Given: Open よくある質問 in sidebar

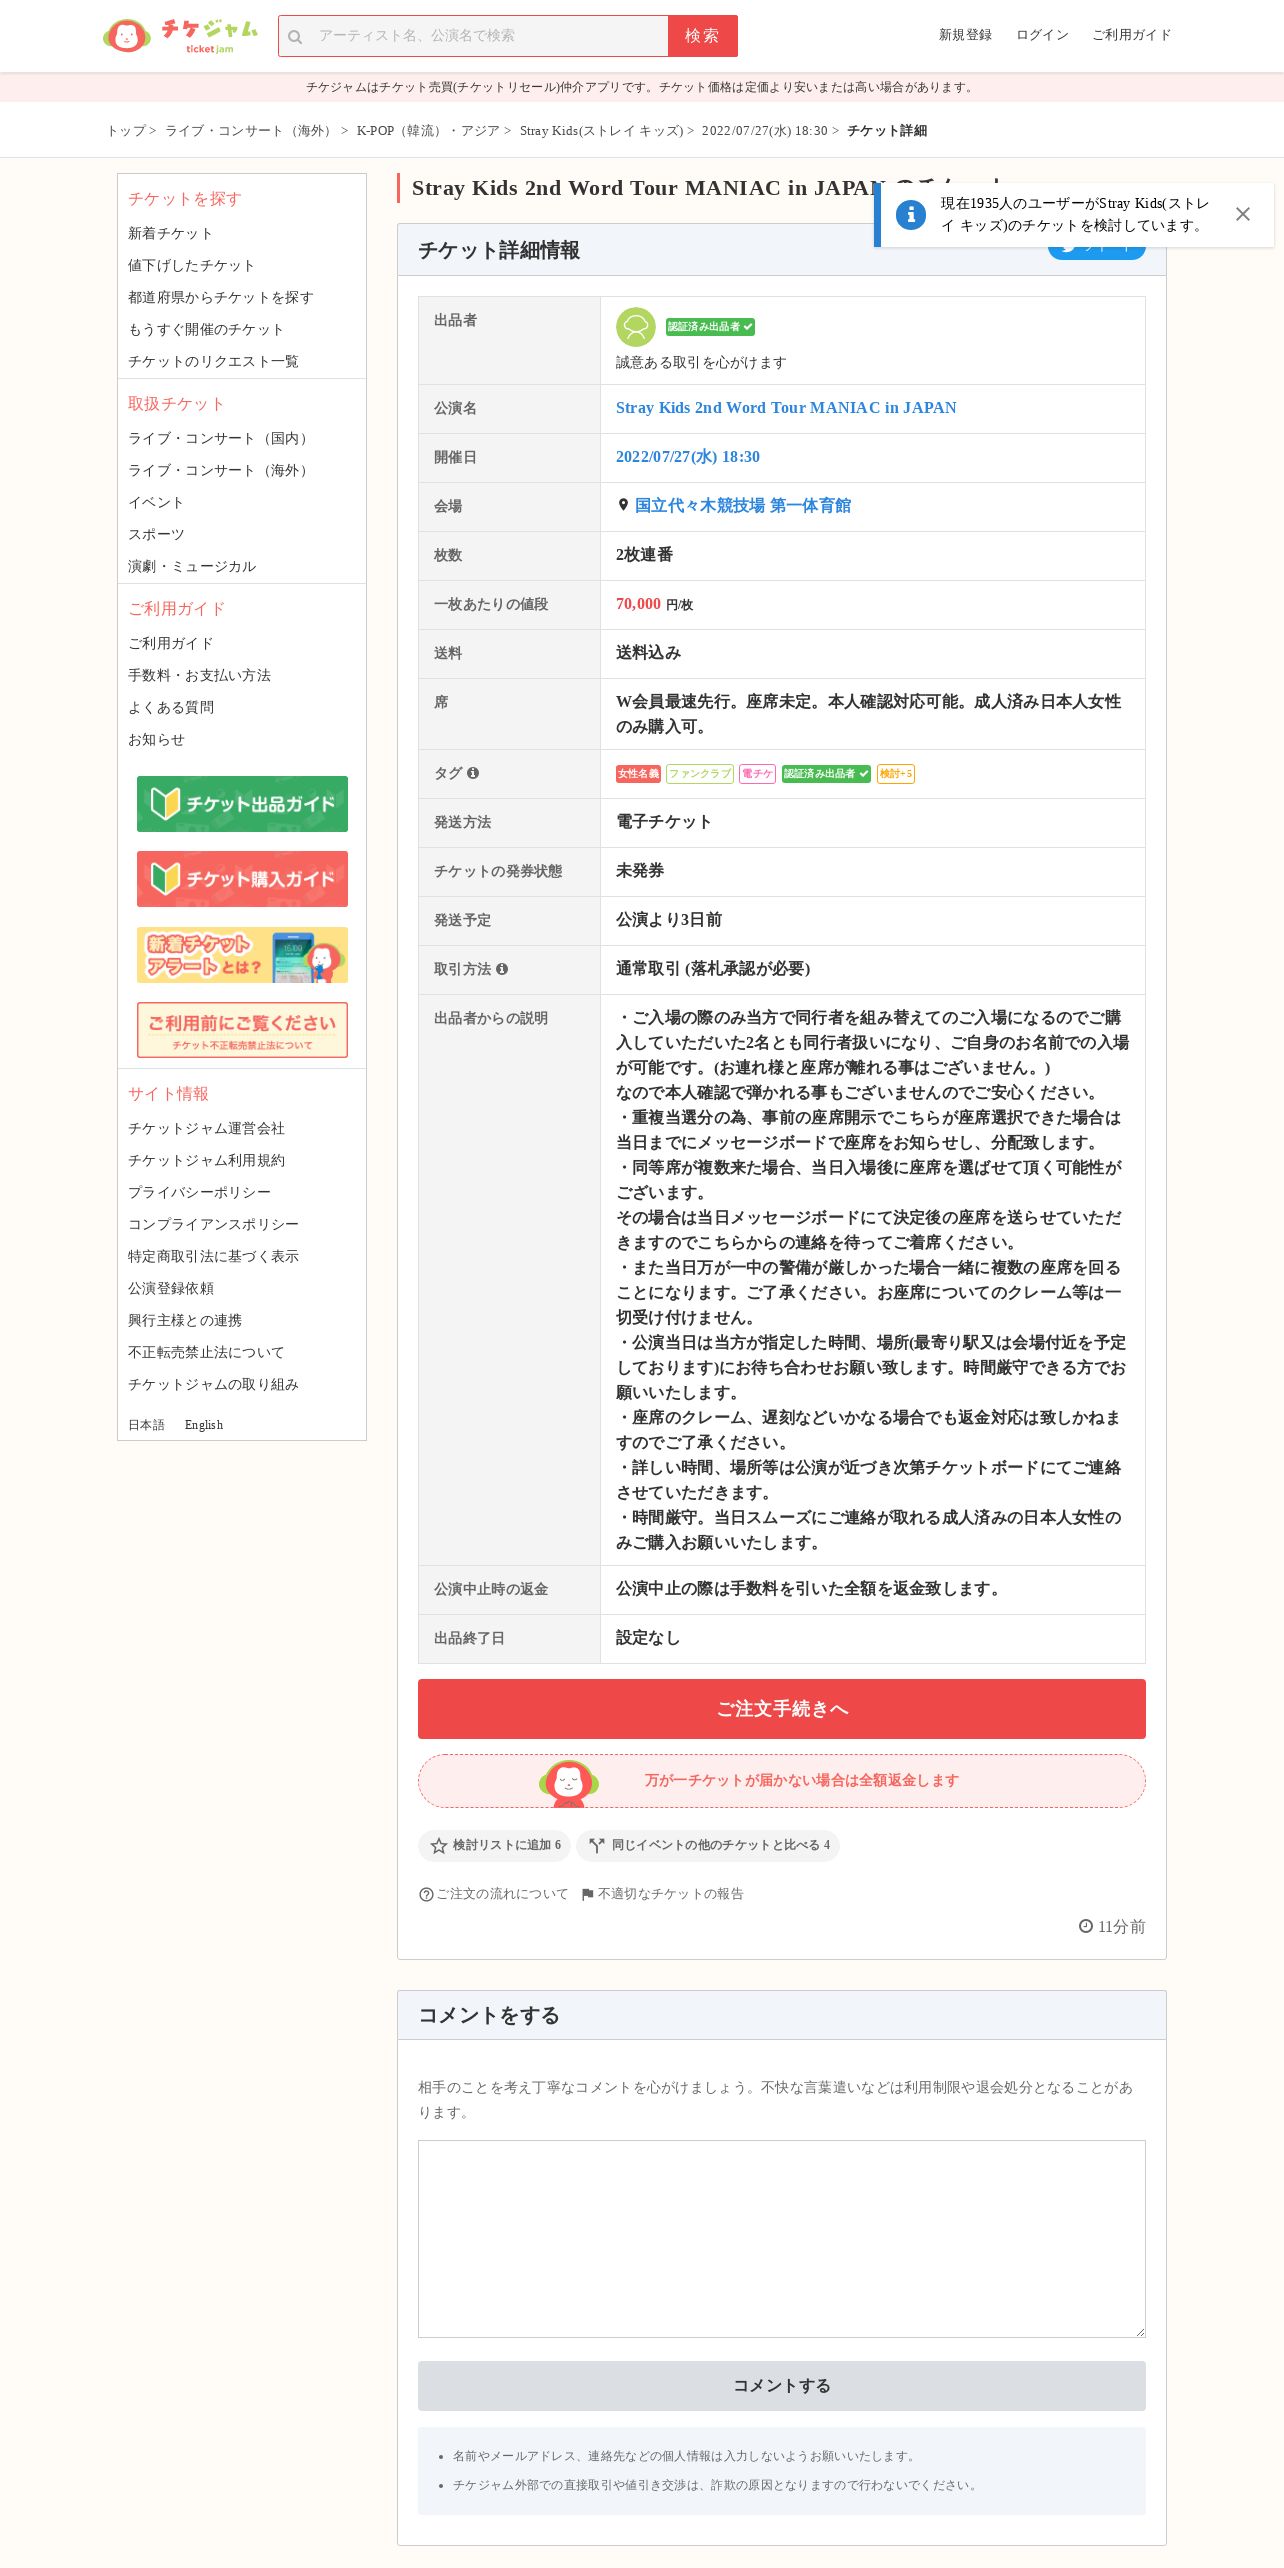Looking at the screenshot, I should point(171,708).
